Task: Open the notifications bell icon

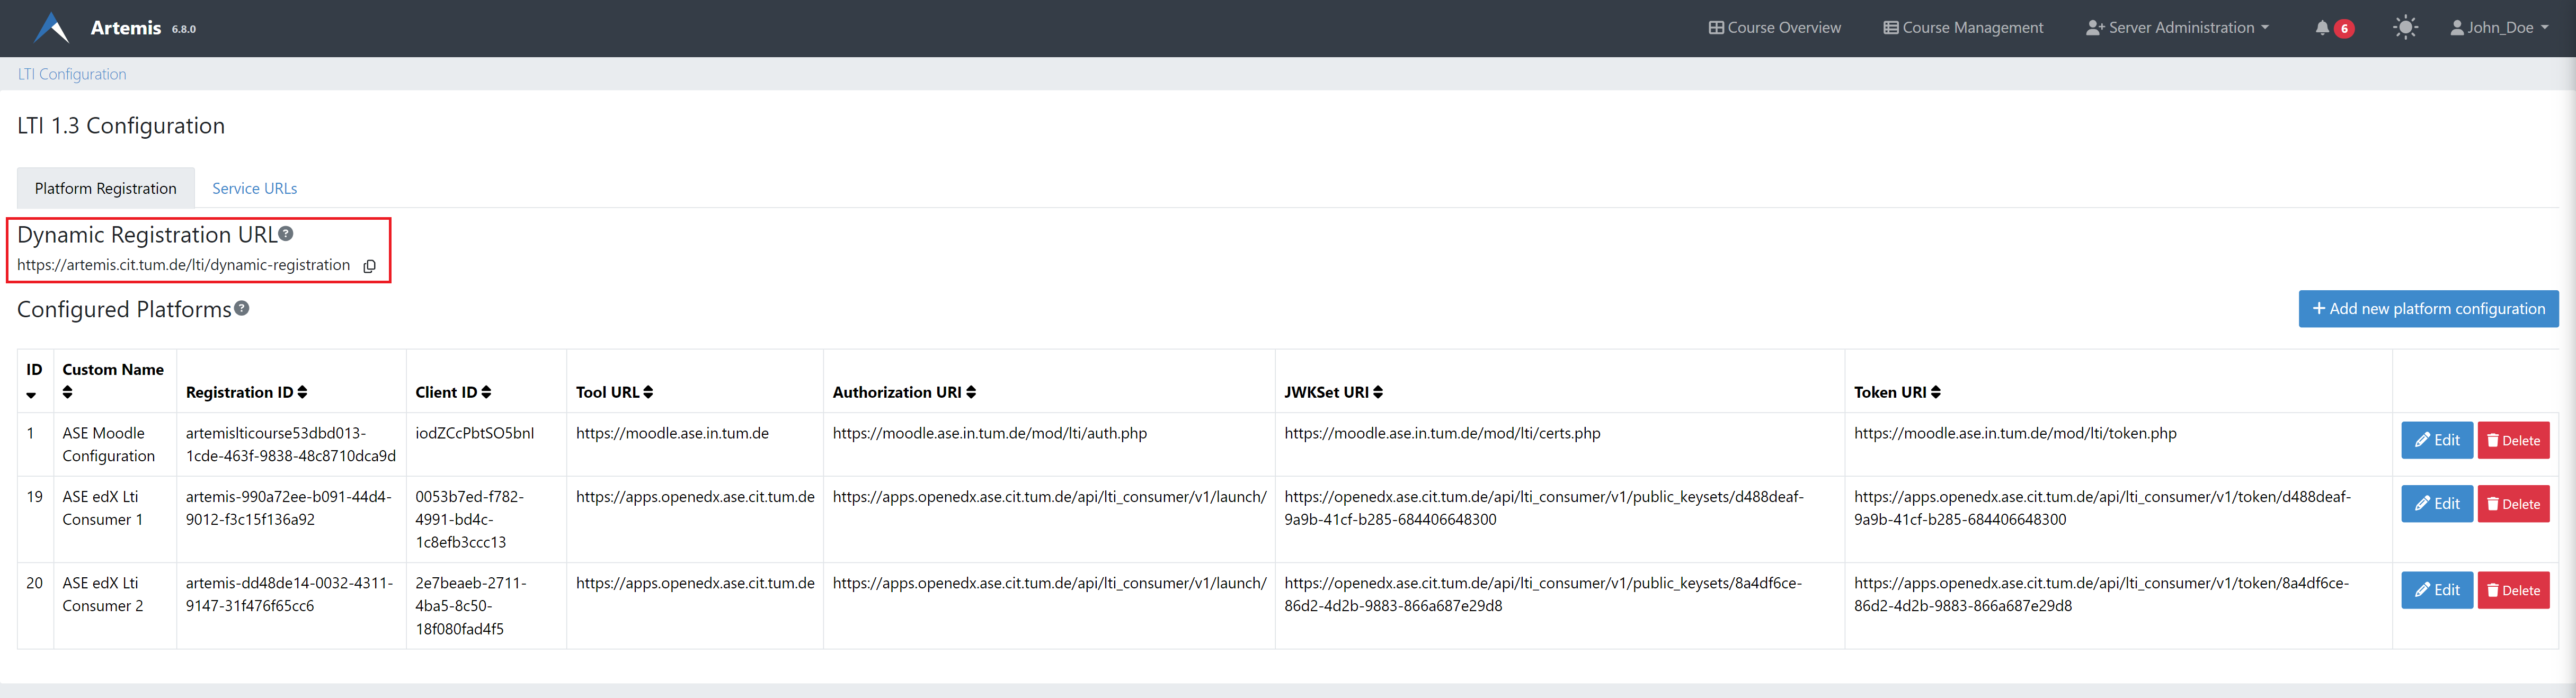Action: coord(2322,27)
